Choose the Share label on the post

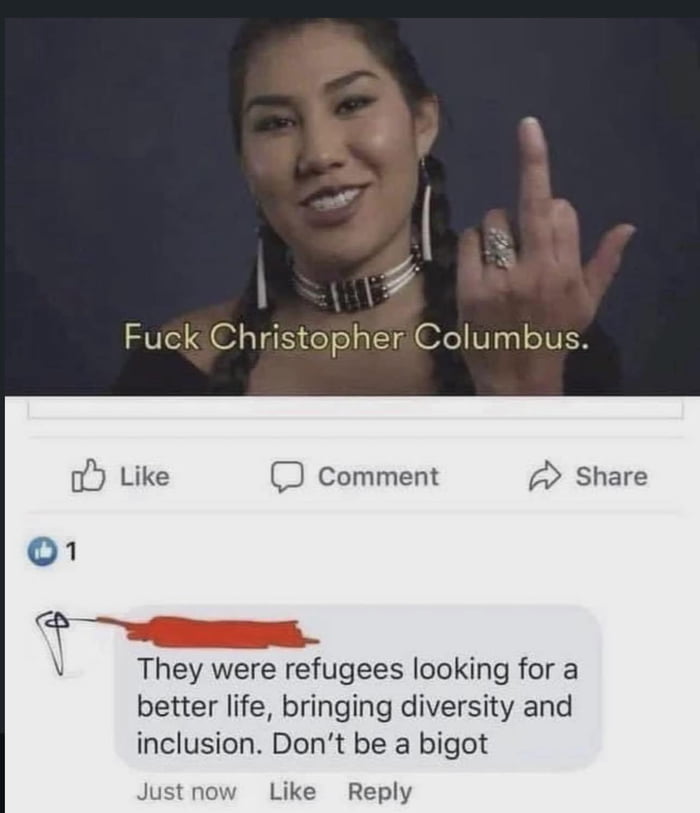tap(611, 476)
